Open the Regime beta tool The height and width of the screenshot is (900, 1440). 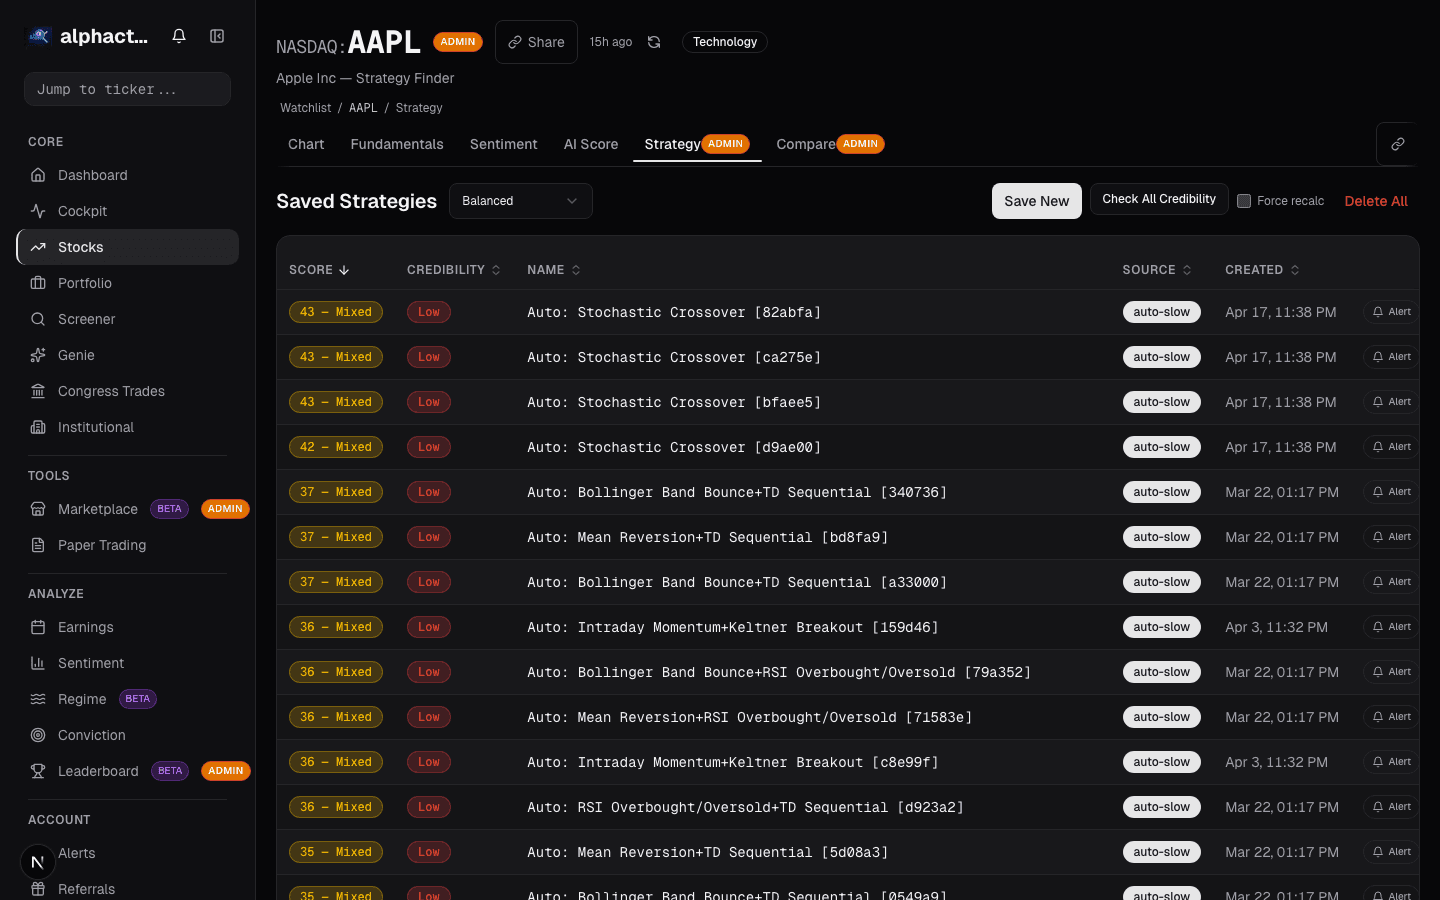[81, 699]
